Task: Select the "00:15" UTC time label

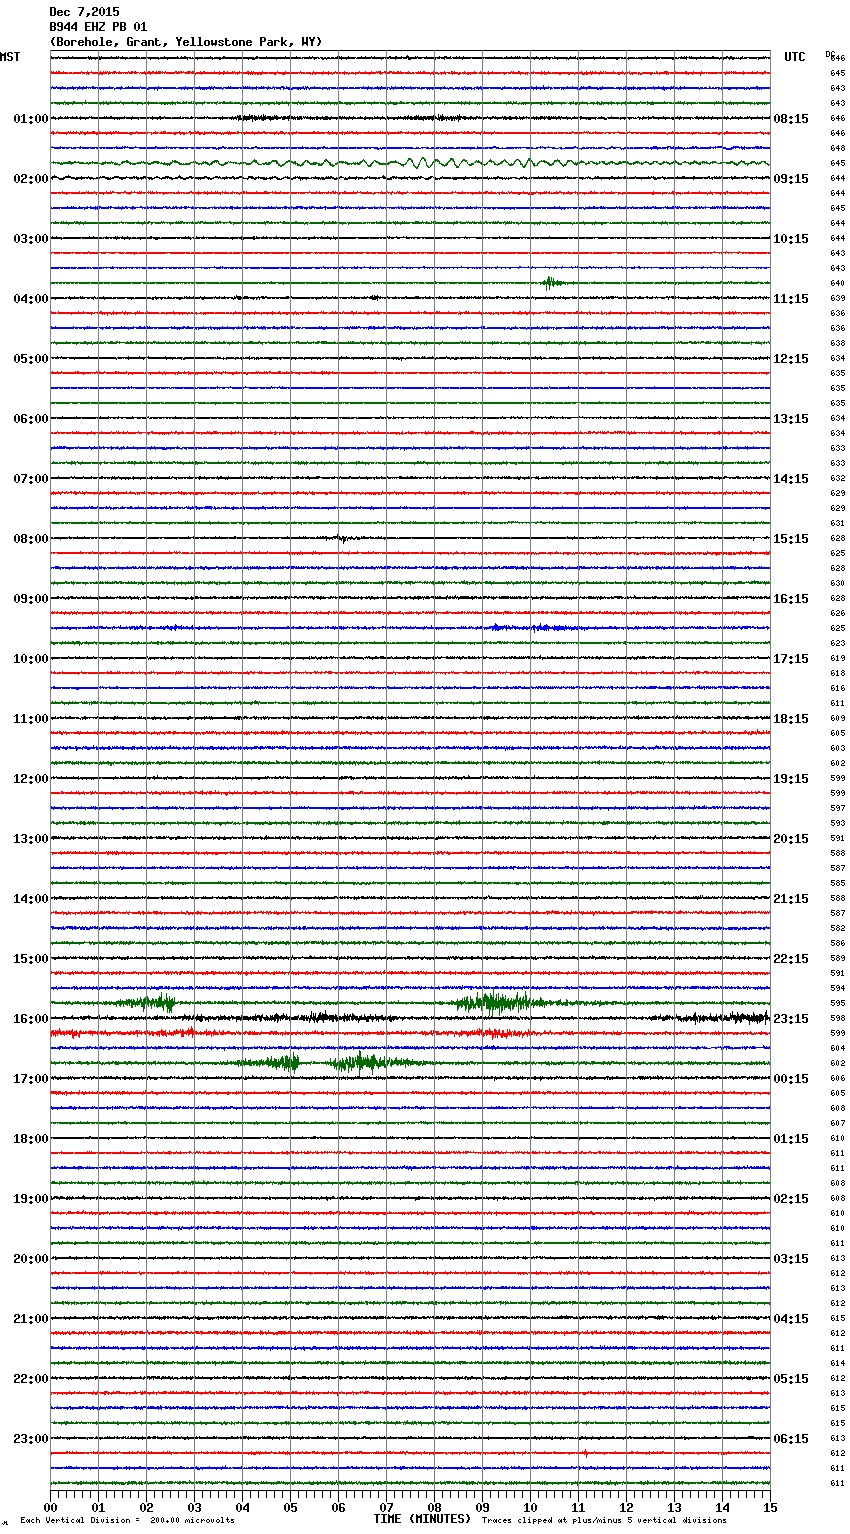Action: click(x=791, y=1079)
